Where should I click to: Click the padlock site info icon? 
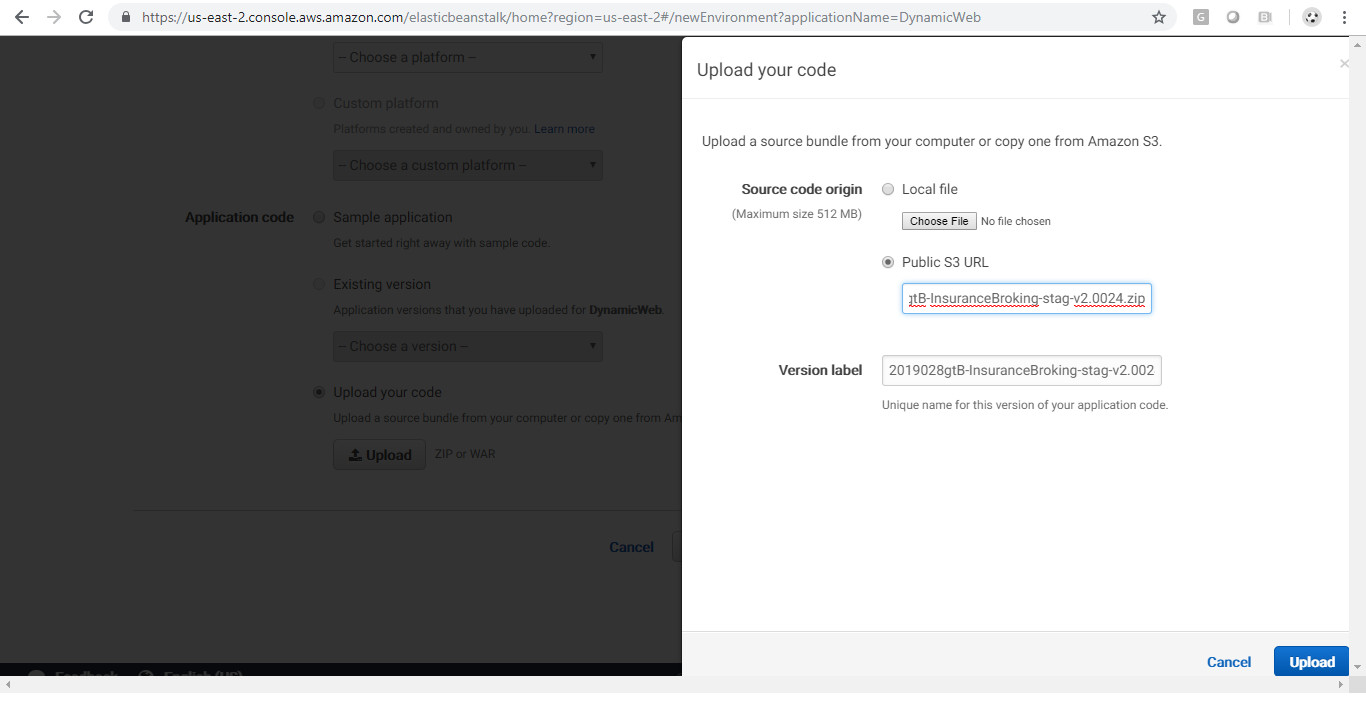click(x=125, y=17)
